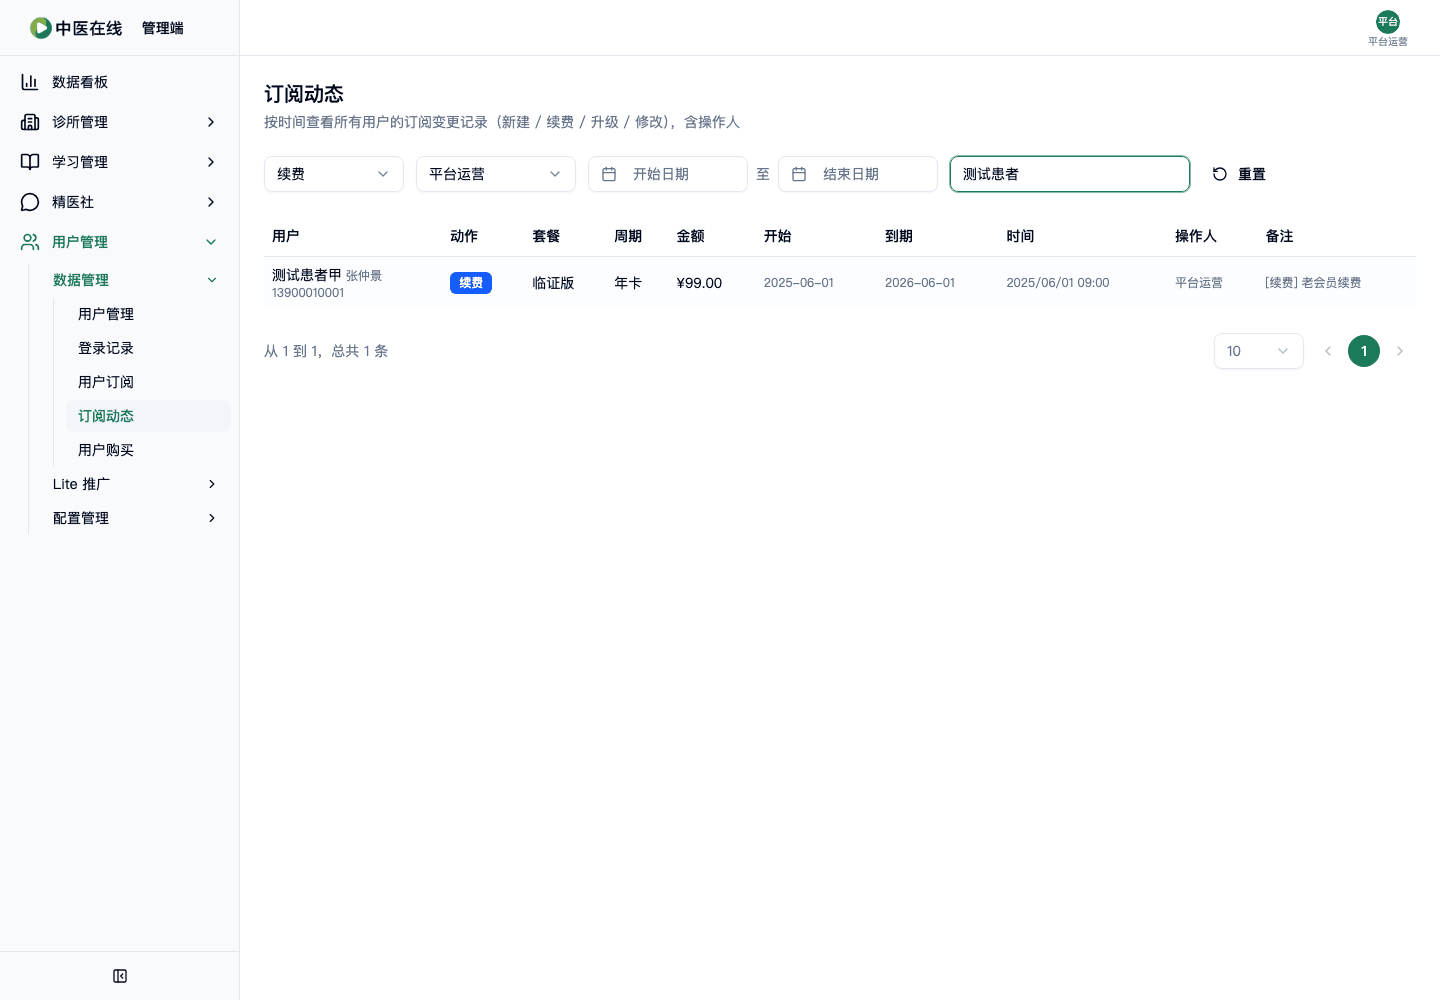
Task: Click the 动作 column header
Action: click(464, 236)
